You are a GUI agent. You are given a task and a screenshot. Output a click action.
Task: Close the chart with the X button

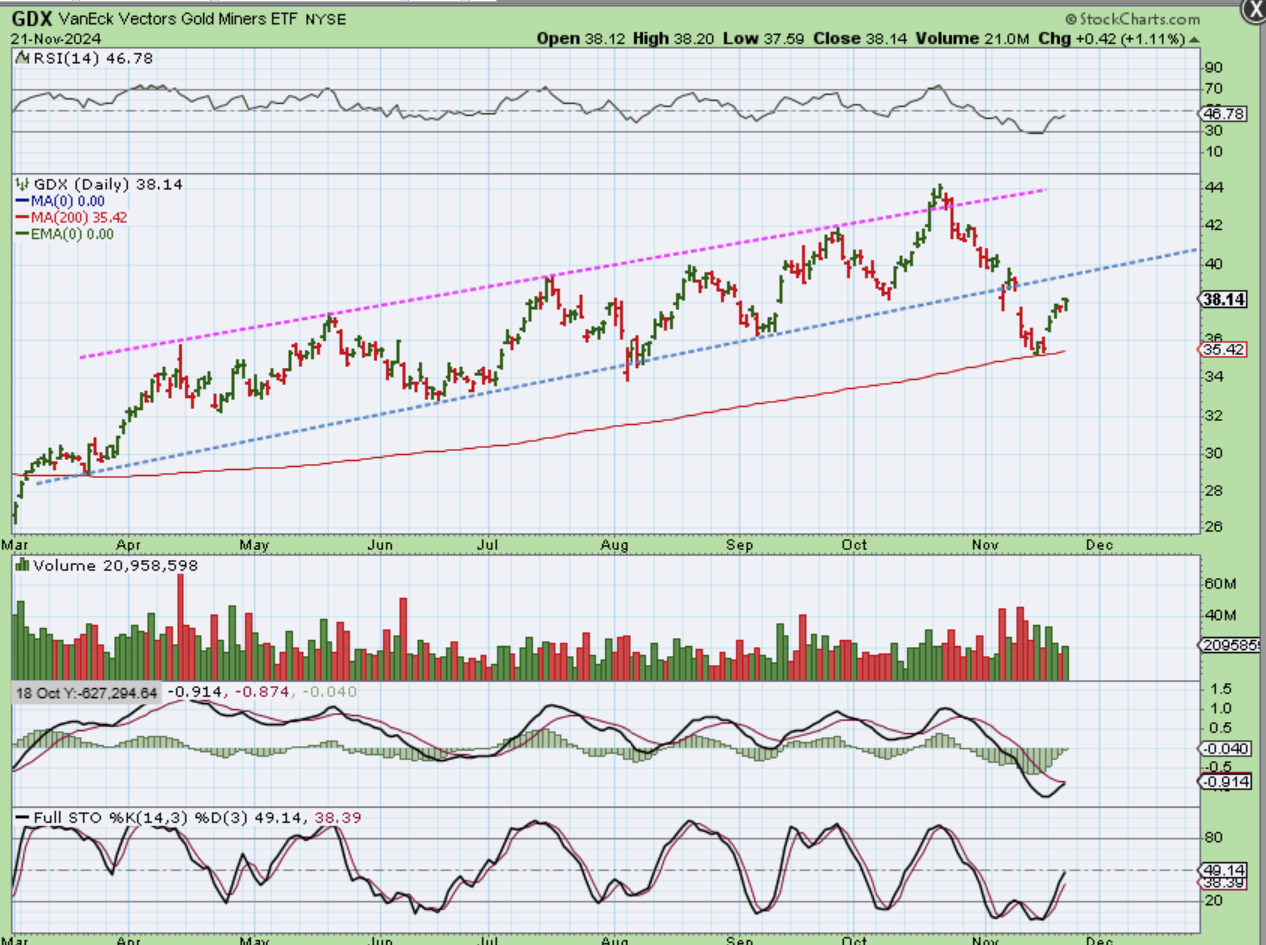click(1254, 11)
